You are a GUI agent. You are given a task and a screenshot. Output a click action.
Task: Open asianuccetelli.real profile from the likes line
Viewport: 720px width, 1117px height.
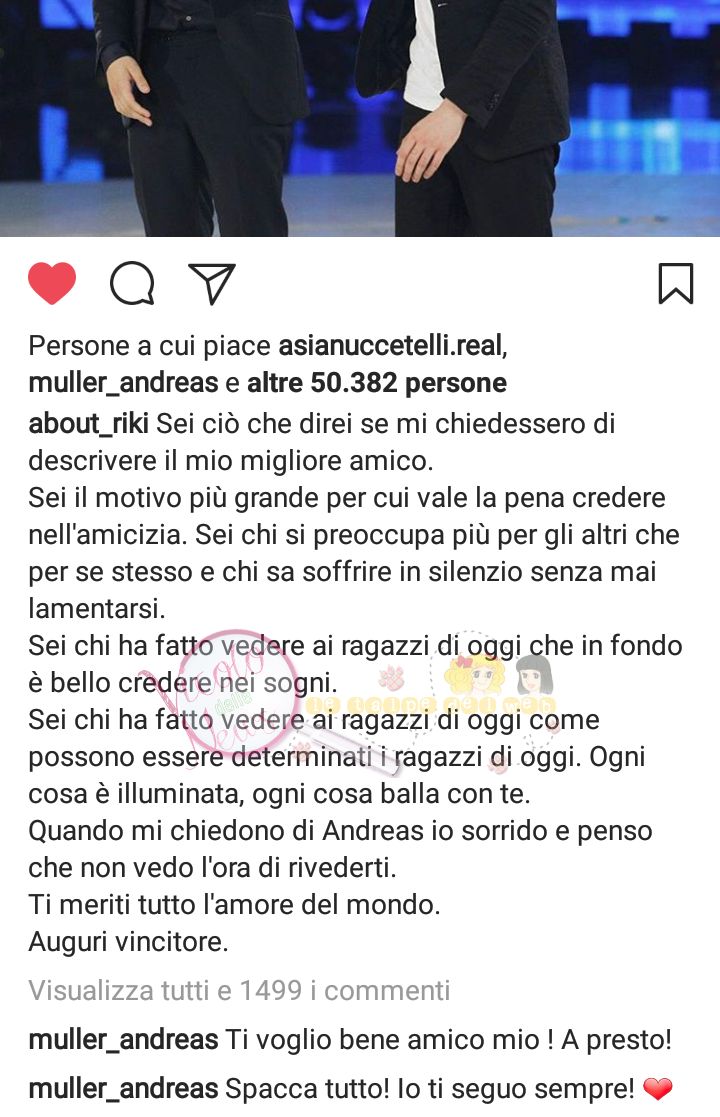click(390, 346)
